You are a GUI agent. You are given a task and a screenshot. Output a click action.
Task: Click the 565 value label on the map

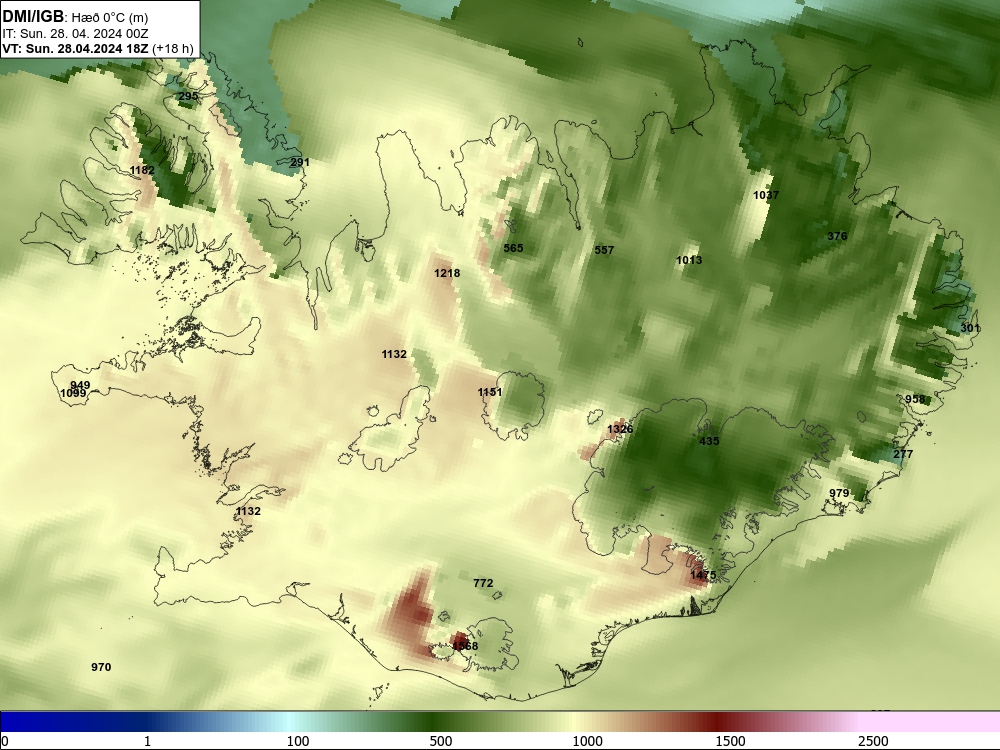pyautogui.click(x=513, y=248)
